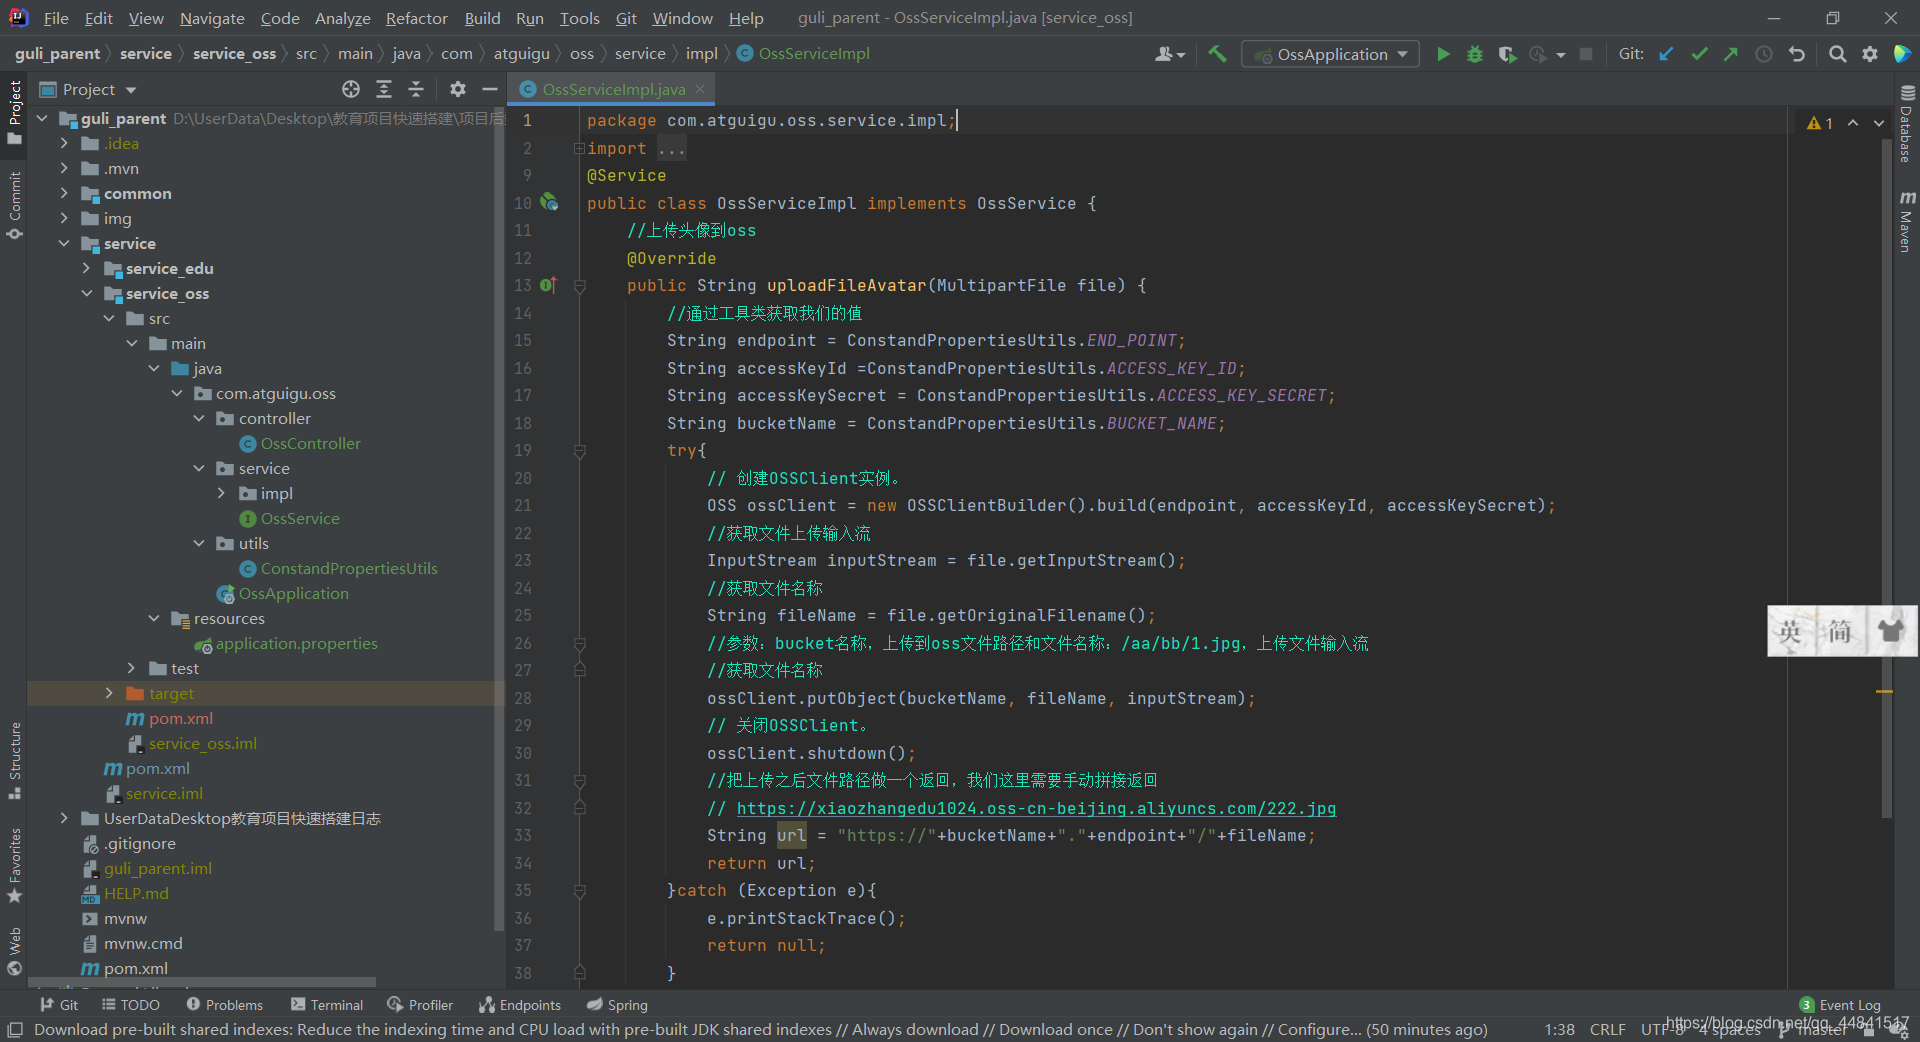Open the Endpoints tool window
Screen dimensions: 1920x1042
(x=520, y=1004)
